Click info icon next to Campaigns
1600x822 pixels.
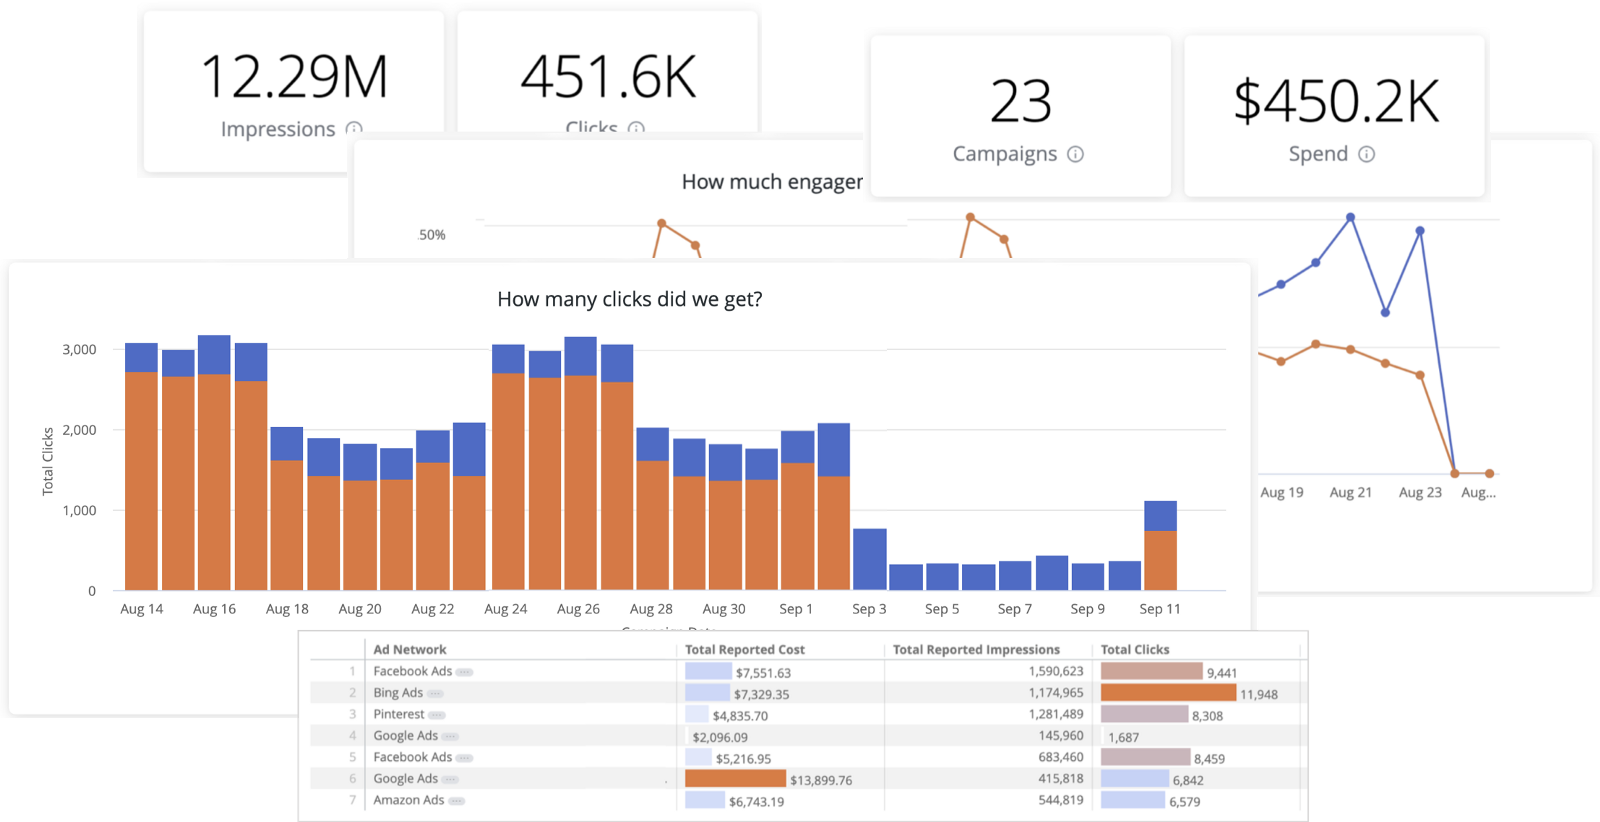pos(1075,154)
